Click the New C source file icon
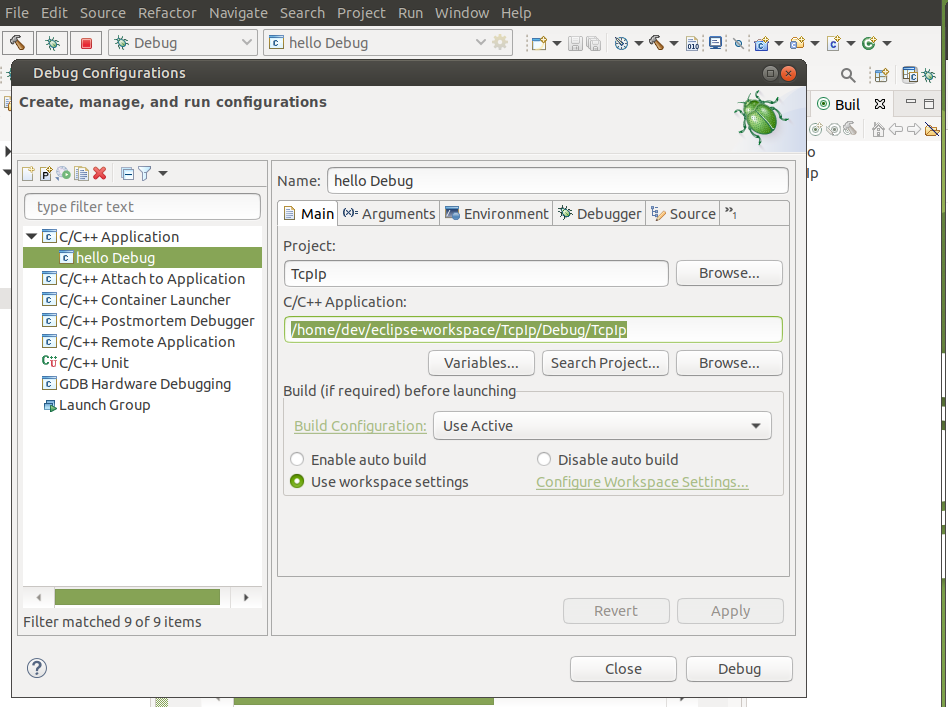This screenshot has width=948, height=707. [x=834, y=43]
